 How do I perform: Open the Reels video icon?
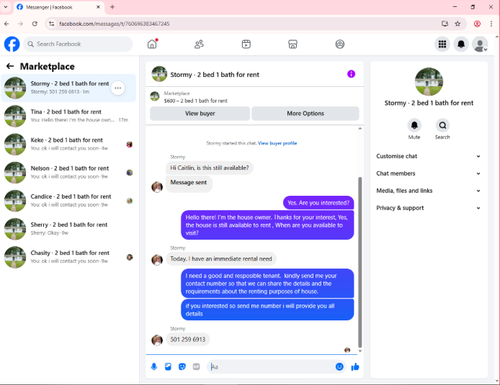pos(246,44)
